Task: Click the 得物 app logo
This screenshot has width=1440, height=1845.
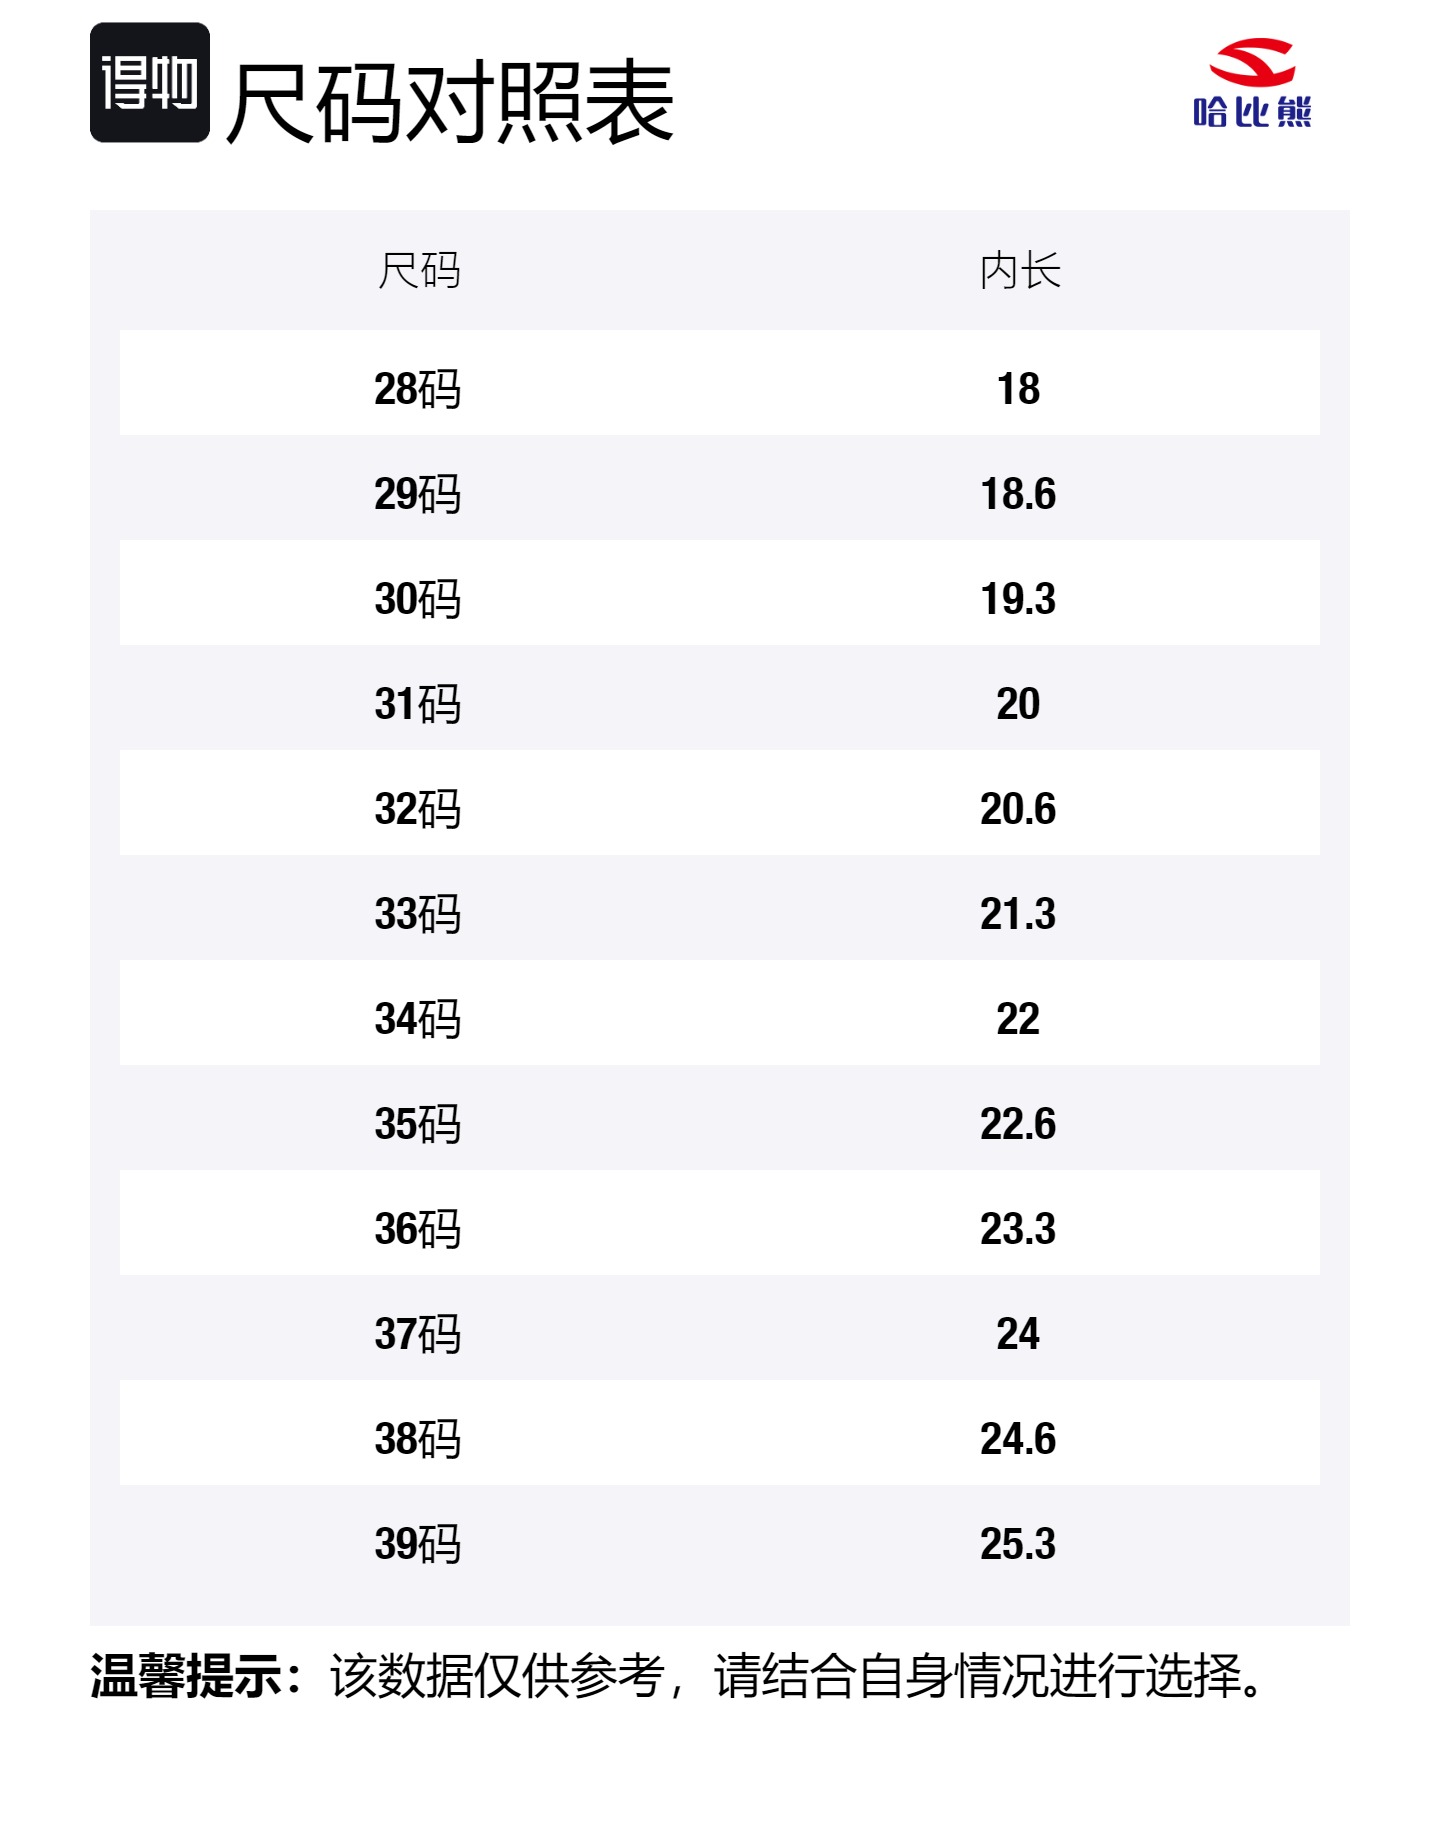Action: point(150,83)
